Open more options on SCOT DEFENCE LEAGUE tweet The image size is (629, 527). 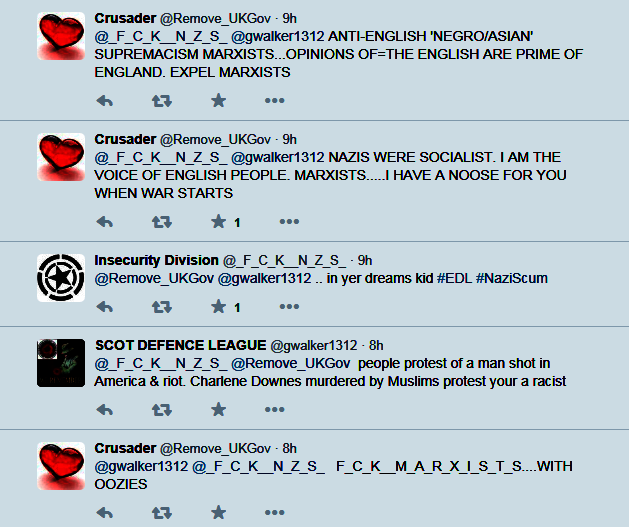click(x=275, y=409)
